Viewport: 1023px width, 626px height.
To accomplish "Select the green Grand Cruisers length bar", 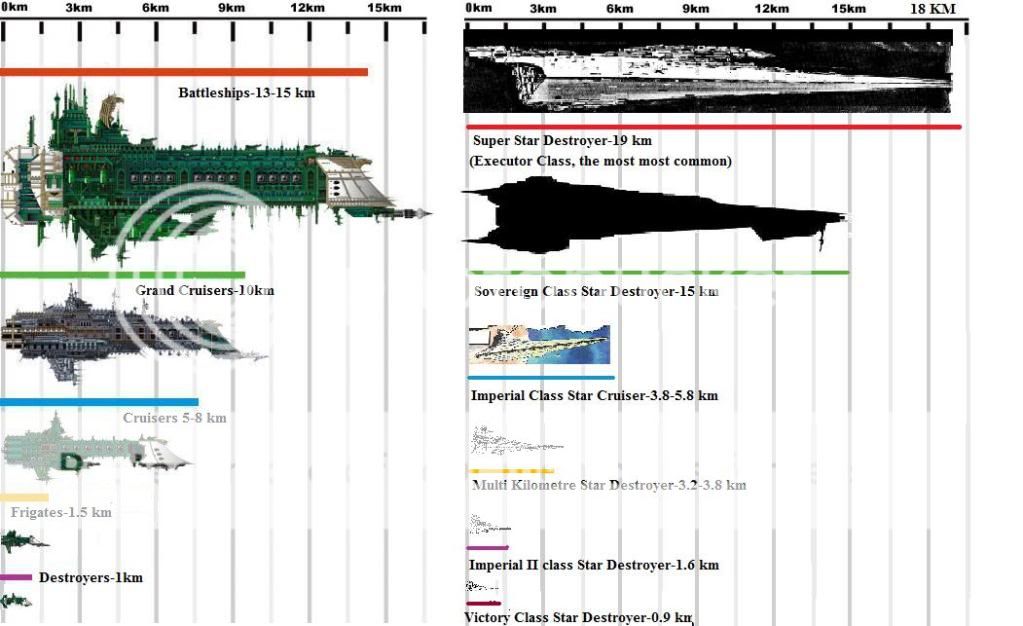I will (123, 275).
